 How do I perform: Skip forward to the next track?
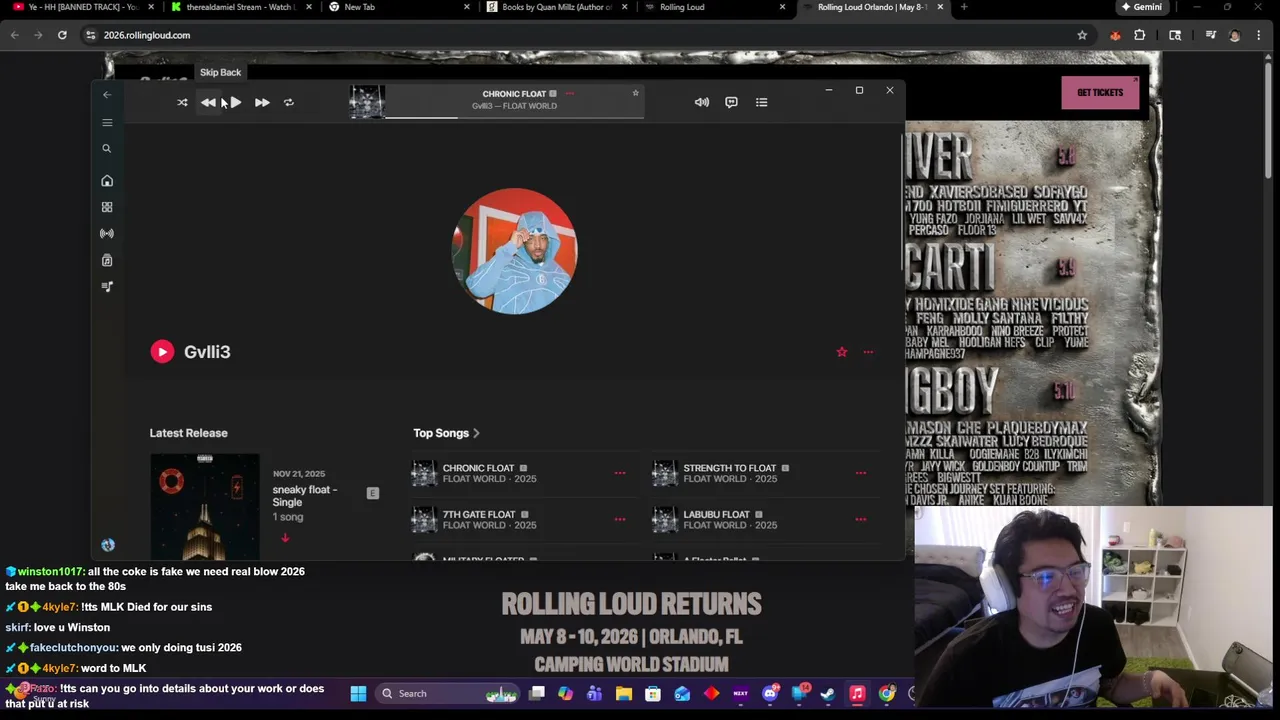tap(262, 102)
